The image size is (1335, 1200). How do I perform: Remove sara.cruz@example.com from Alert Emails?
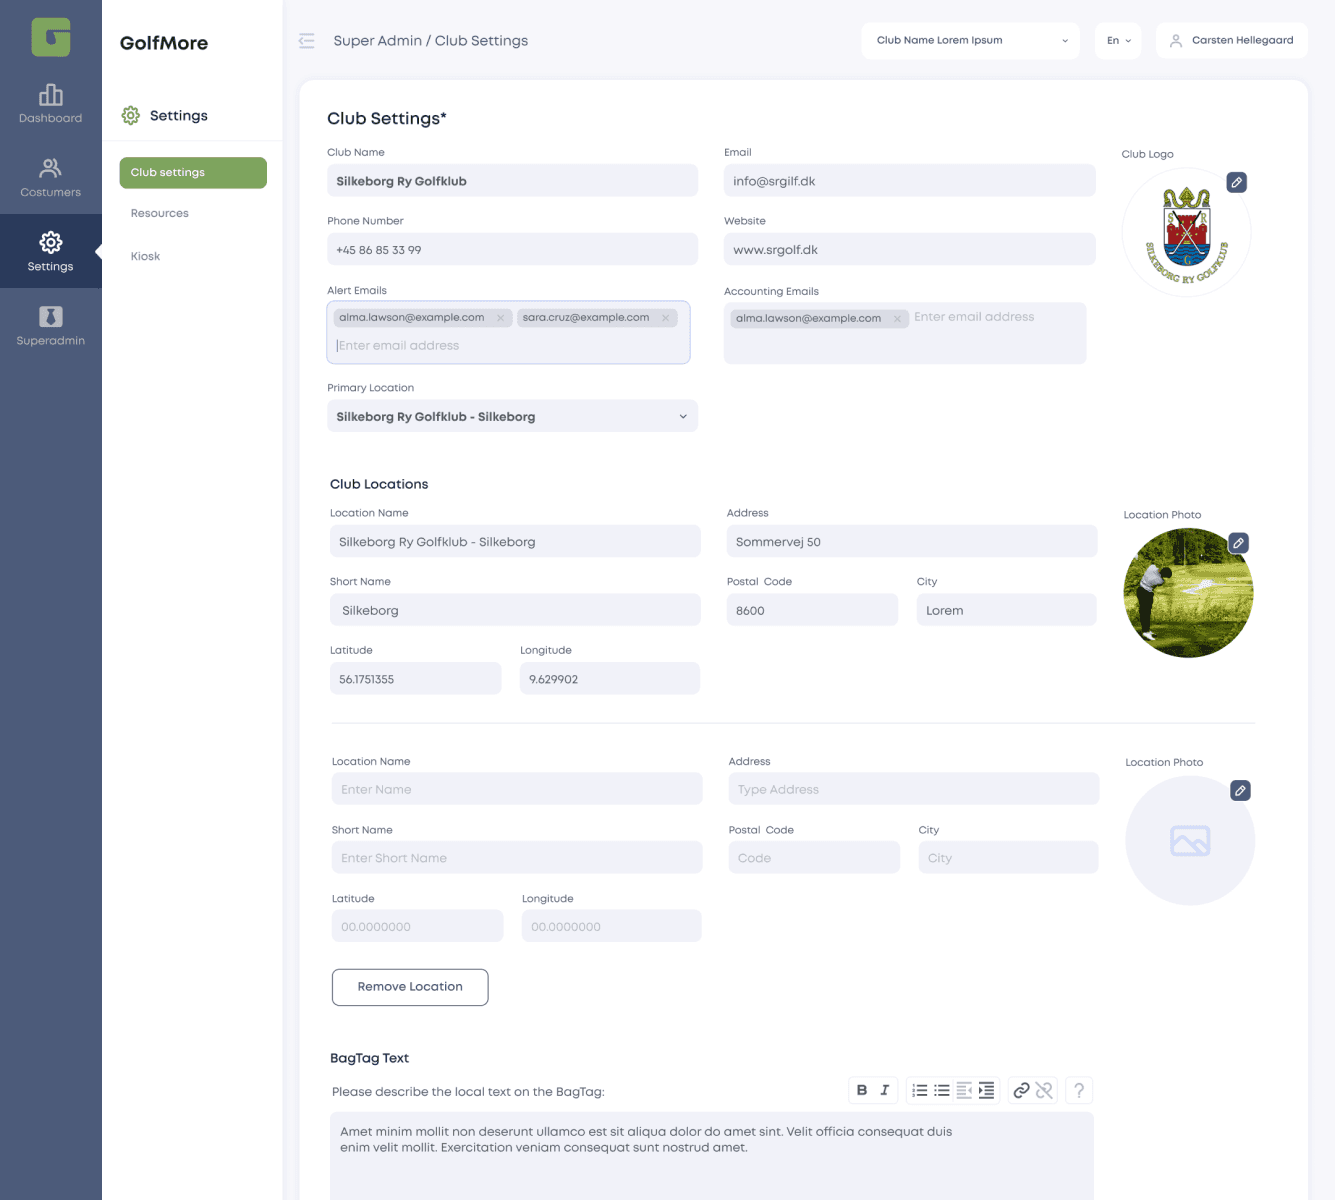[x=665, y=317]
